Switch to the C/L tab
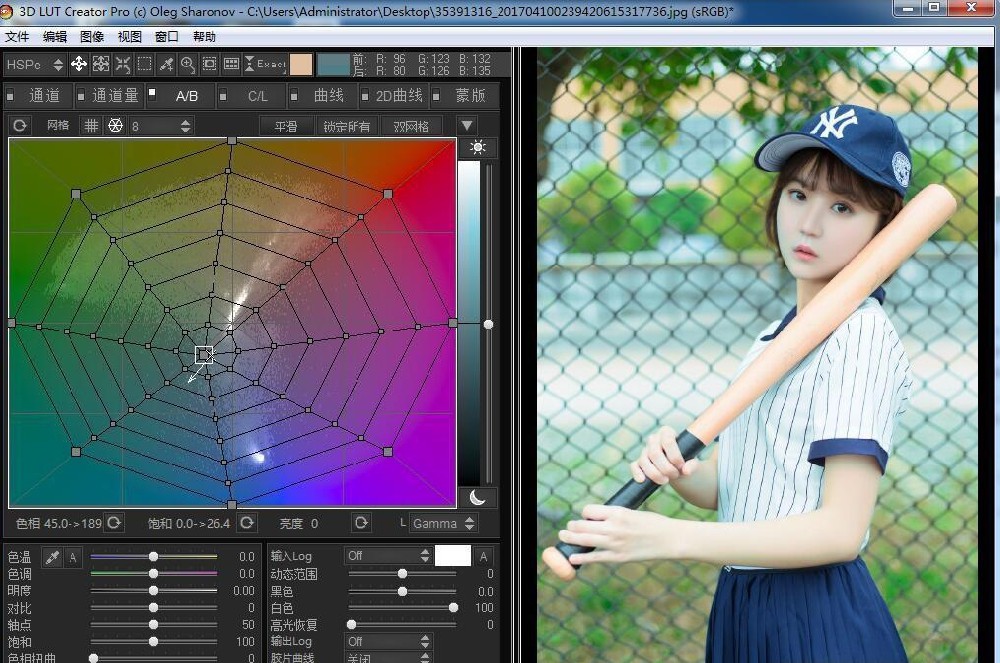Viewport: 1000px width, 663px height. (258, 97)
